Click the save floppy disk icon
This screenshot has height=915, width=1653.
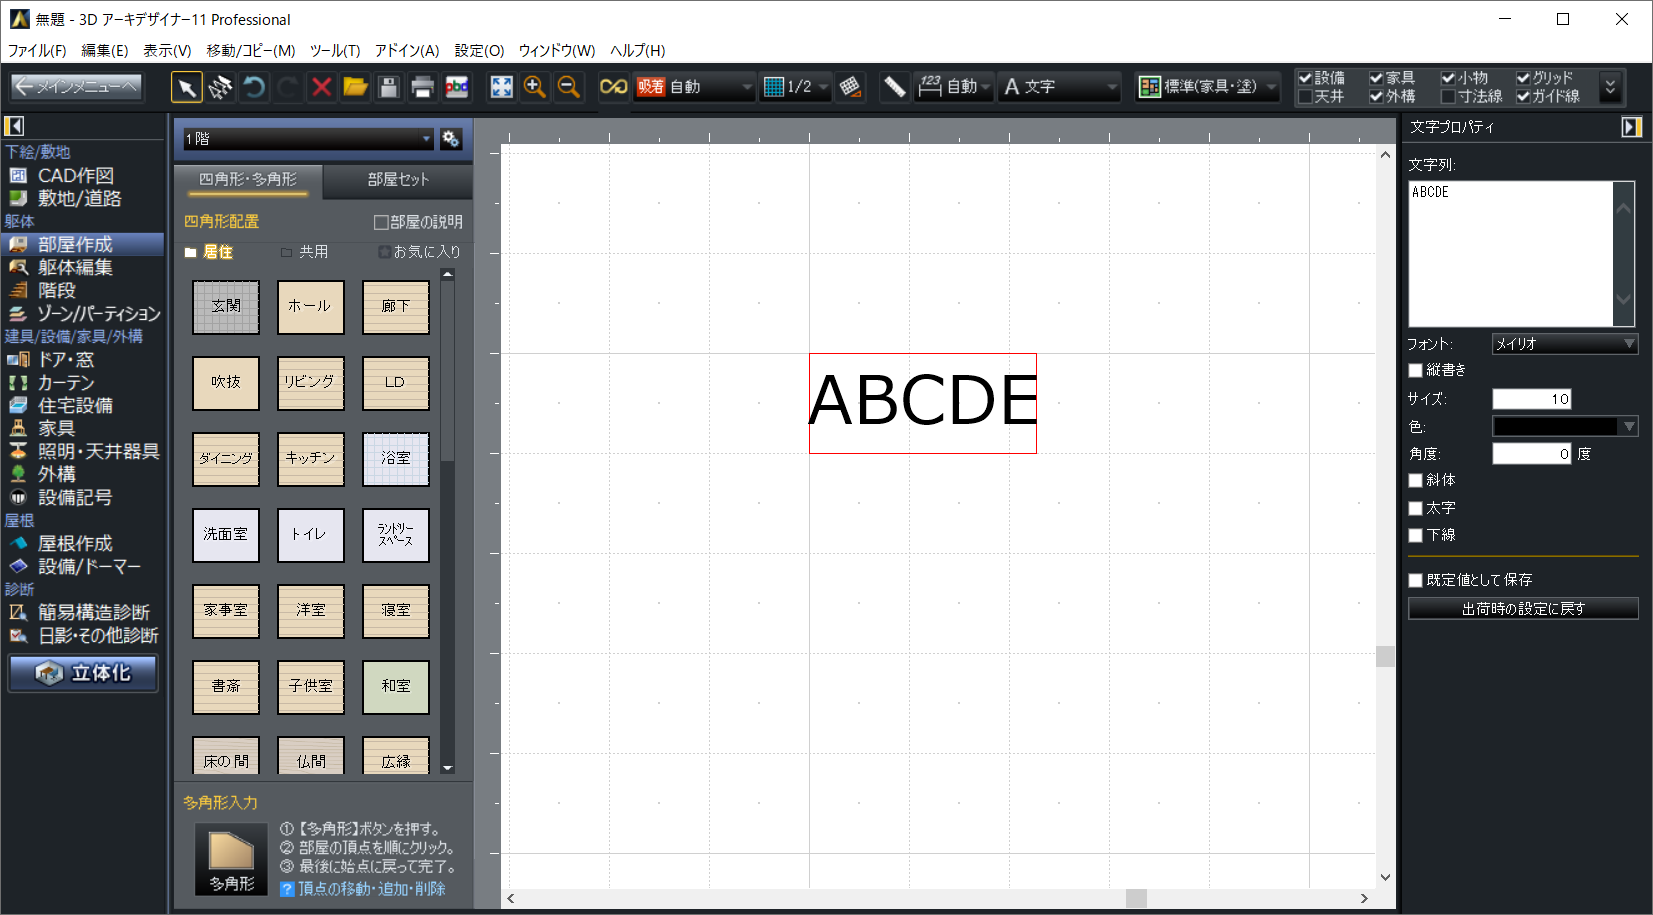tap(389, 88)
